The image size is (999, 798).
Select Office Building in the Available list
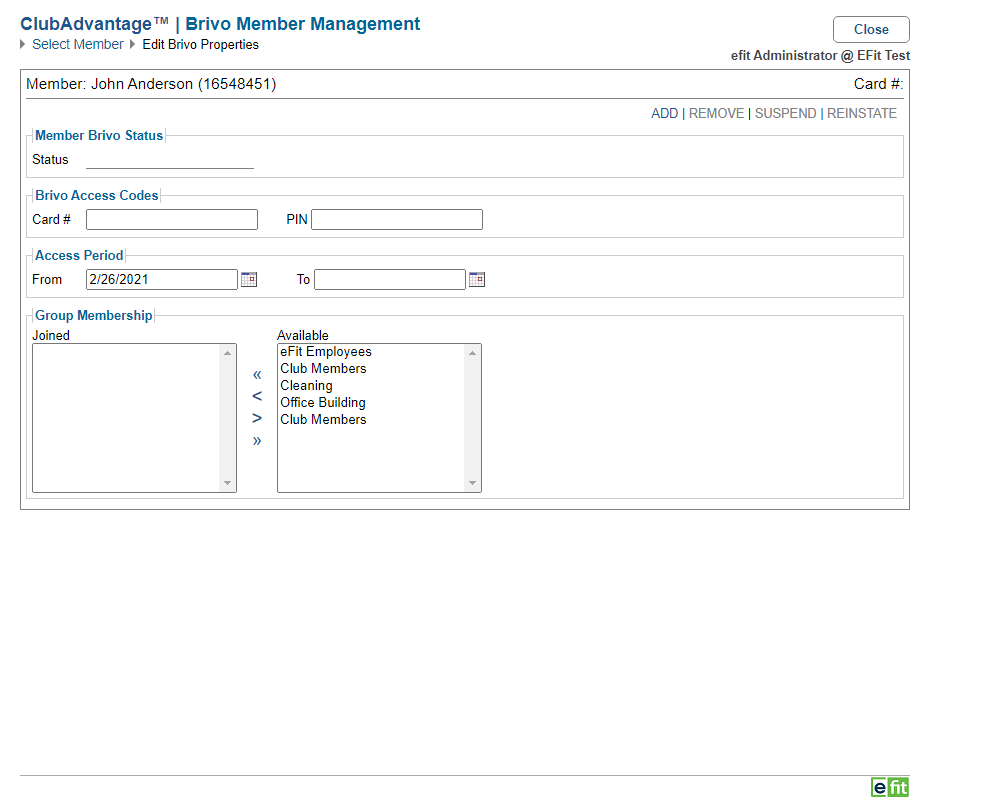[371, 403]
